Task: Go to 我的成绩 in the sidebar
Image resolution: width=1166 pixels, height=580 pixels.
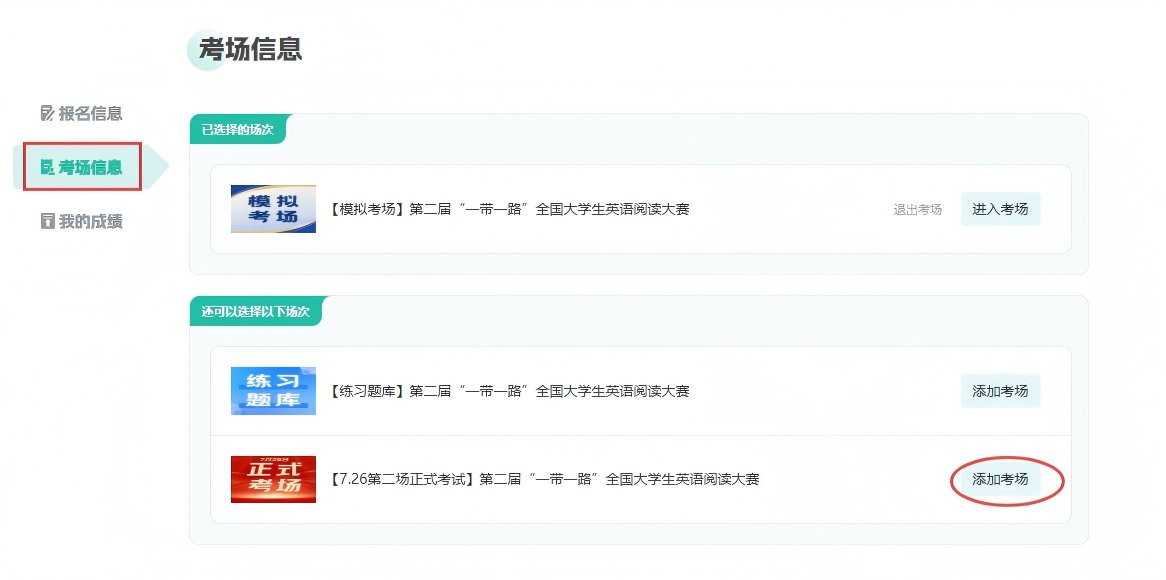Action: (90, 221)
